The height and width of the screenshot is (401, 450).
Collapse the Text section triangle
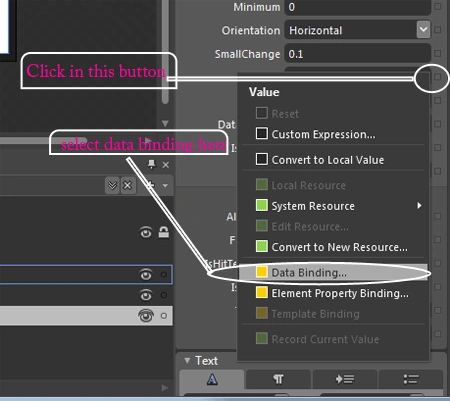click(x=187, y=360)
